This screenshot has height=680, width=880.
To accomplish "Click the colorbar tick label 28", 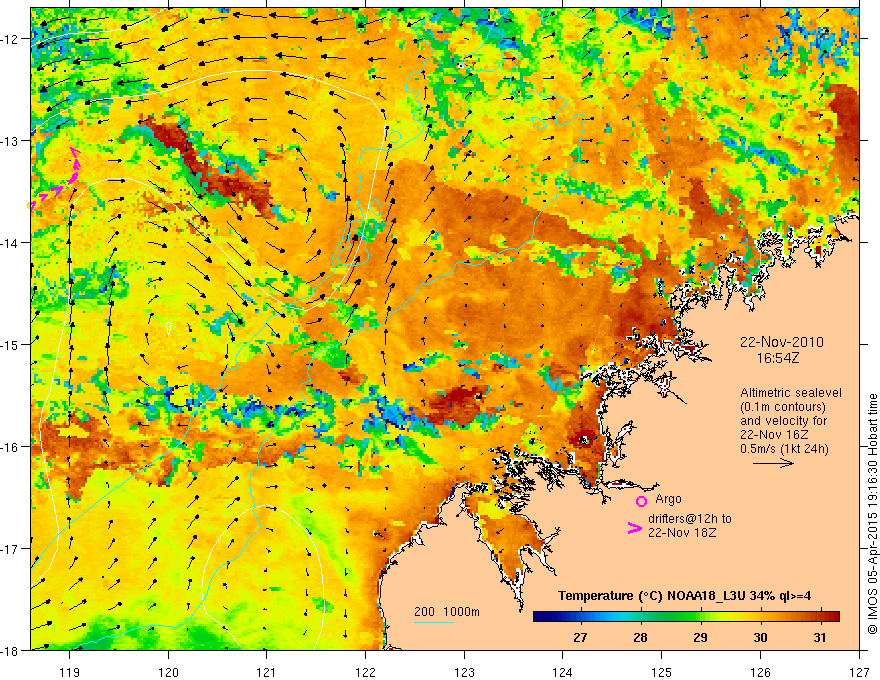I will (x=640, y=638).
